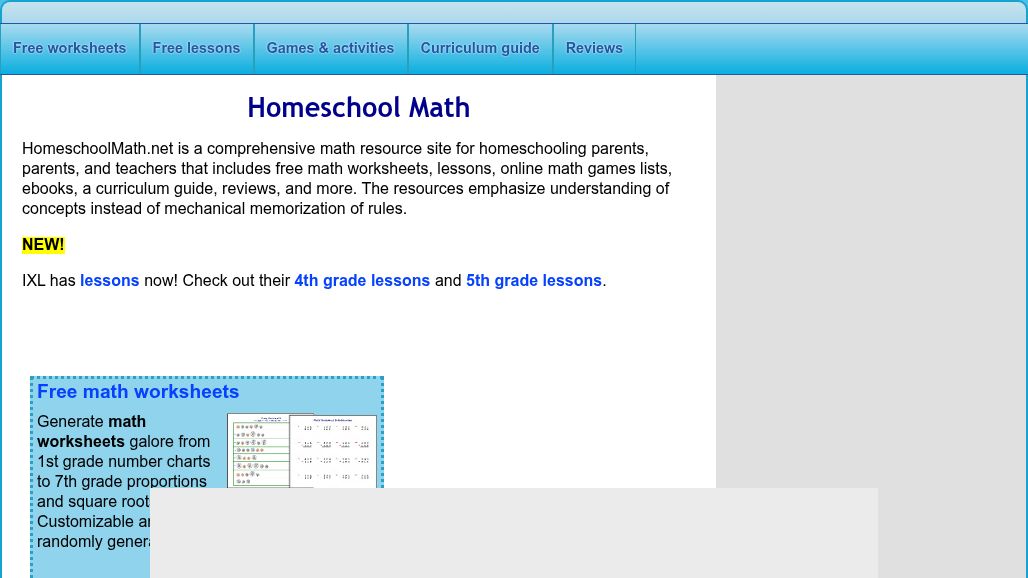1028x578 pixels.
Task: Open the 5th grade lessons link
Action: click(x=534, y=280)
